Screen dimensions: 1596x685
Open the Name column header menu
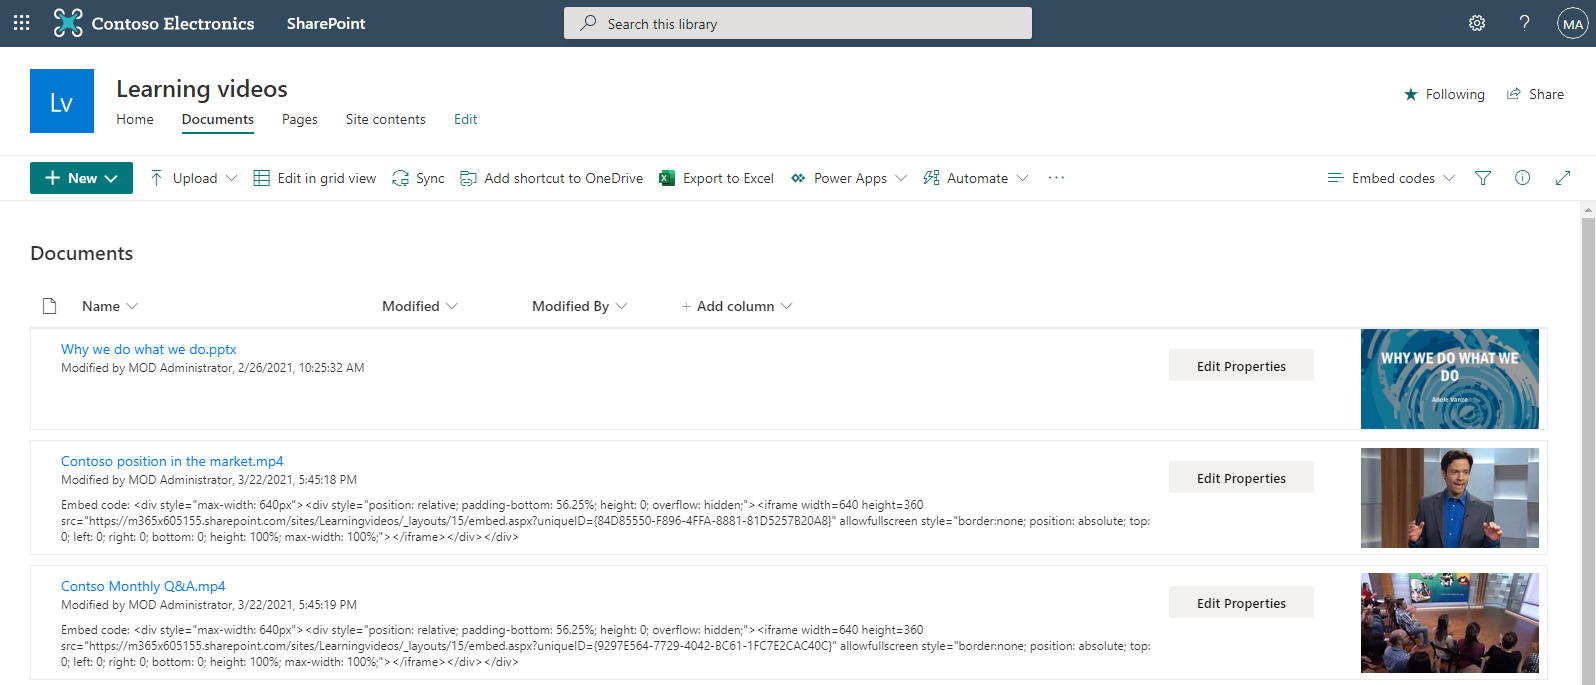point(110,306)
